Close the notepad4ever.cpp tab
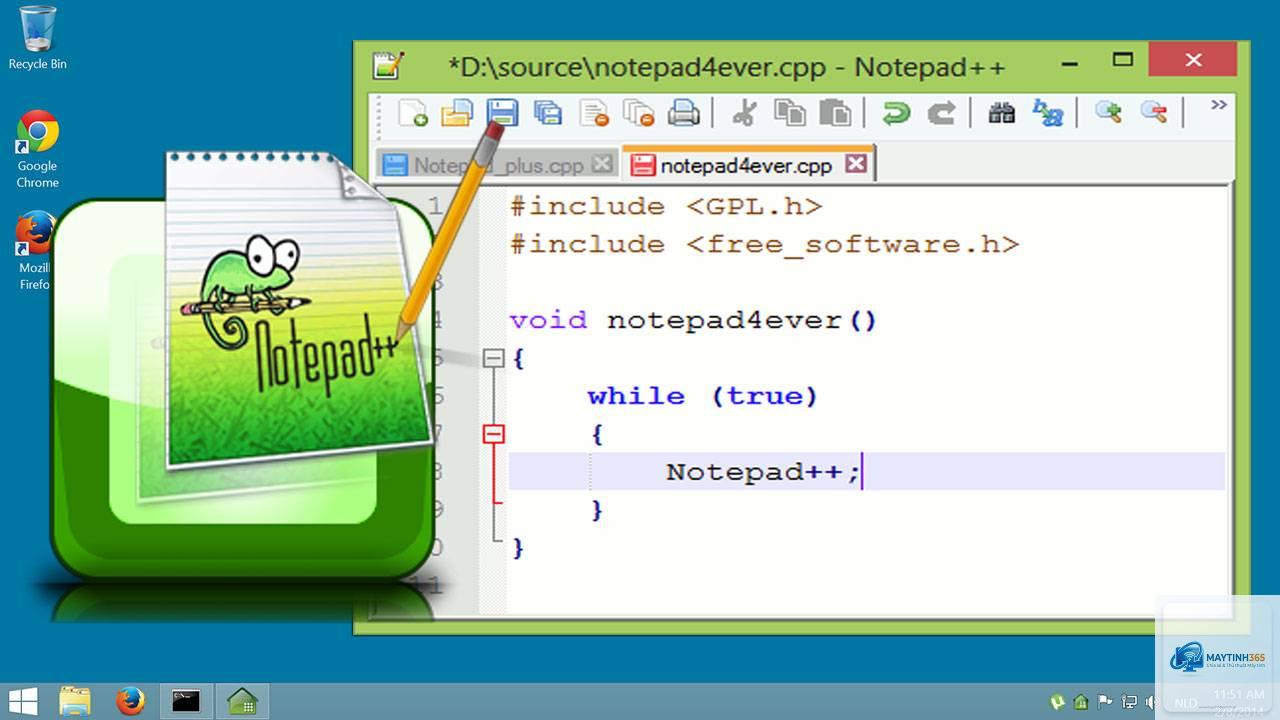This screenshot has width=1280, height=720. pyautogui.click(x=856, y=163)
